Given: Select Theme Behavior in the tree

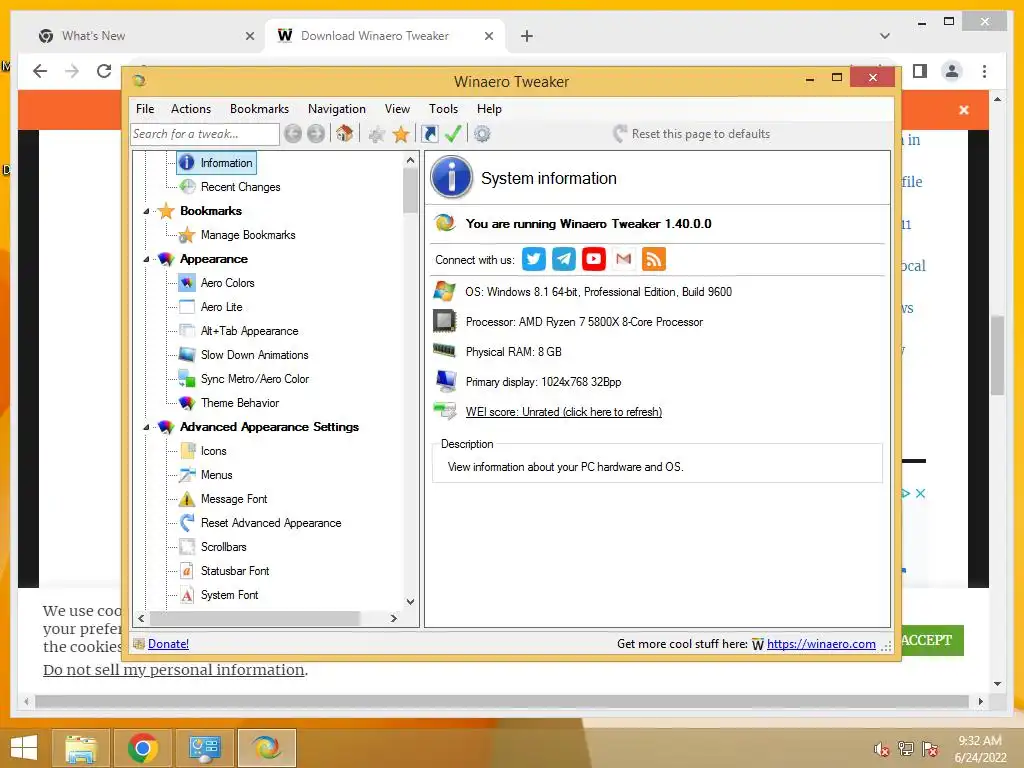Looking at the screenshot, I should pos(240,403).
